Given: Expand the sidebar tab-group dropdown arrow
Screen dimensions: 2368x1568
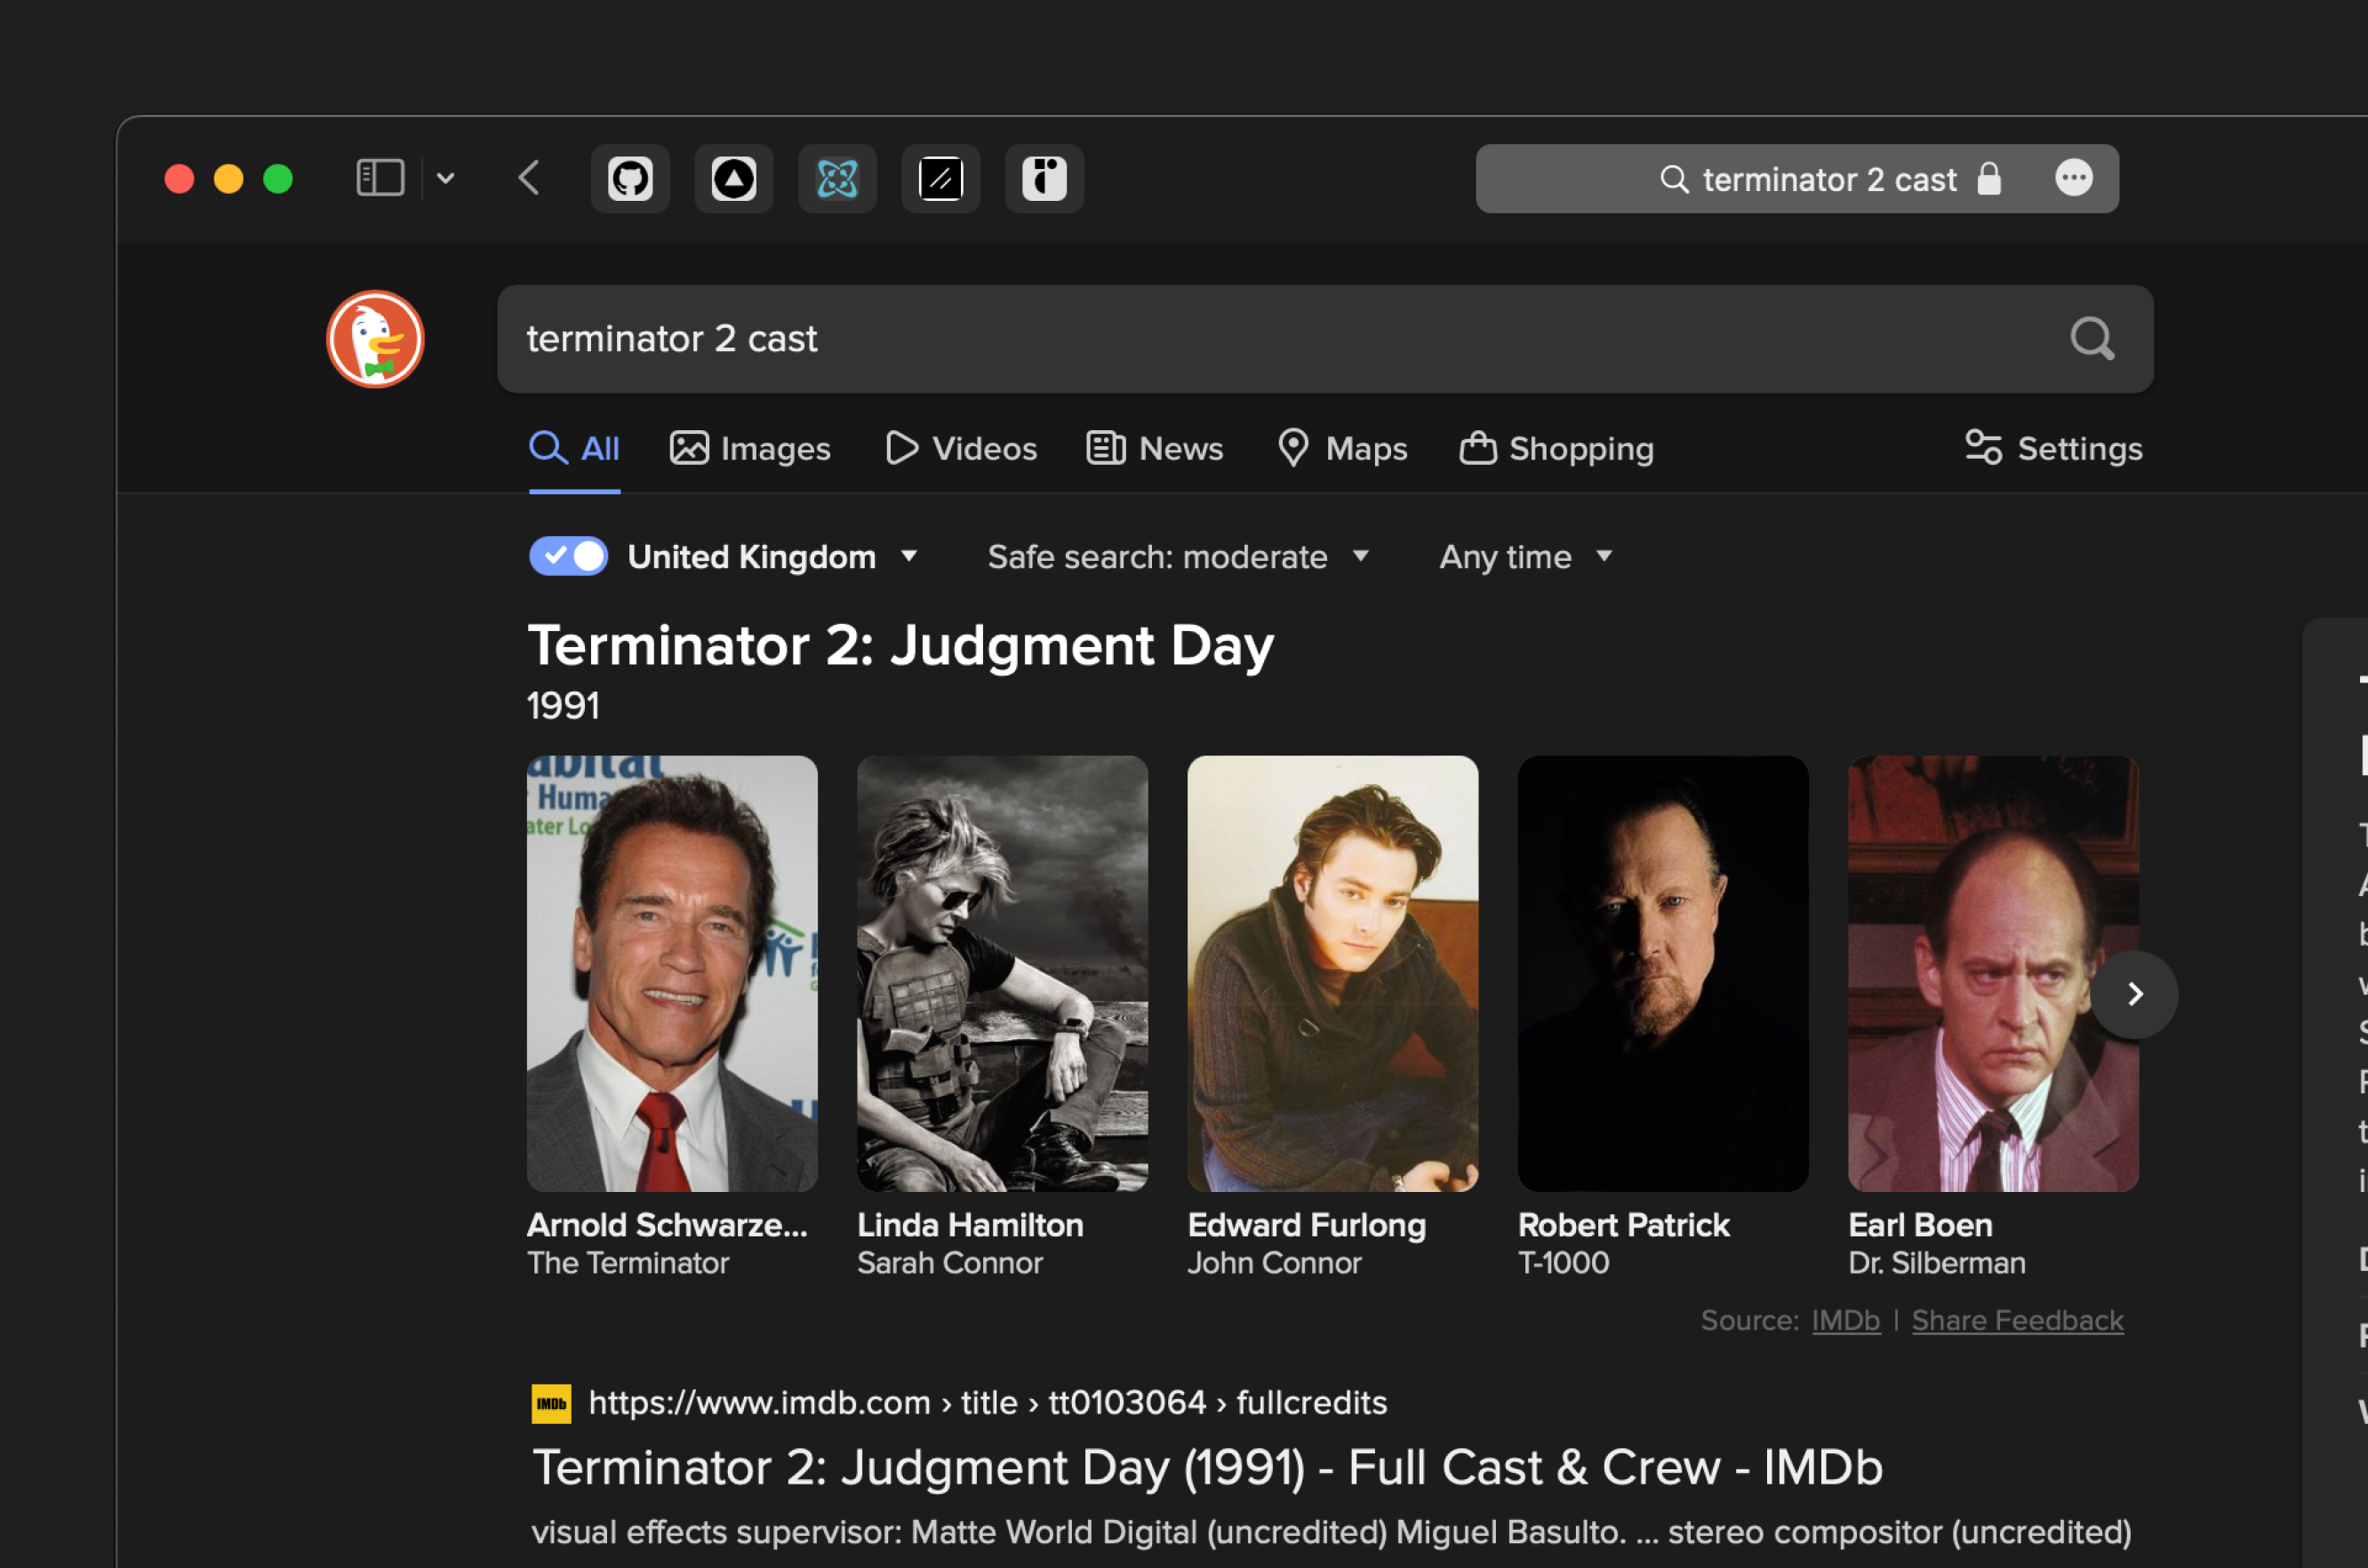Looking at the screenshot, I should pyautogui.click(x=446, y=179).
